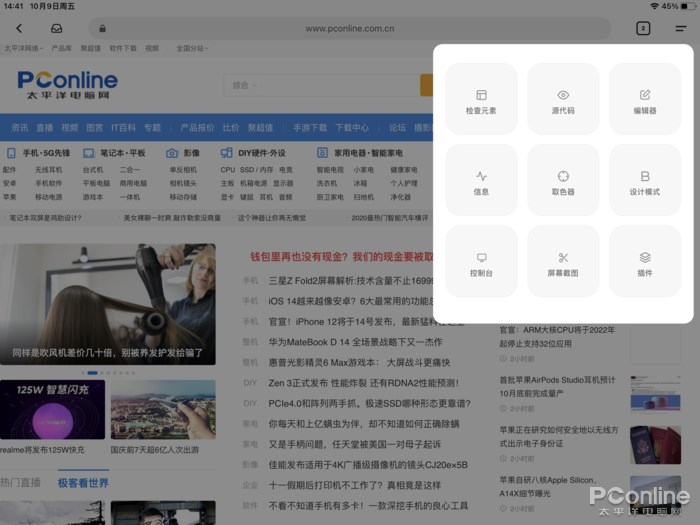The width and height of the screenshot is (700, 525).
Task: Open the 插件 plugins tile
Action: (645, 262)
